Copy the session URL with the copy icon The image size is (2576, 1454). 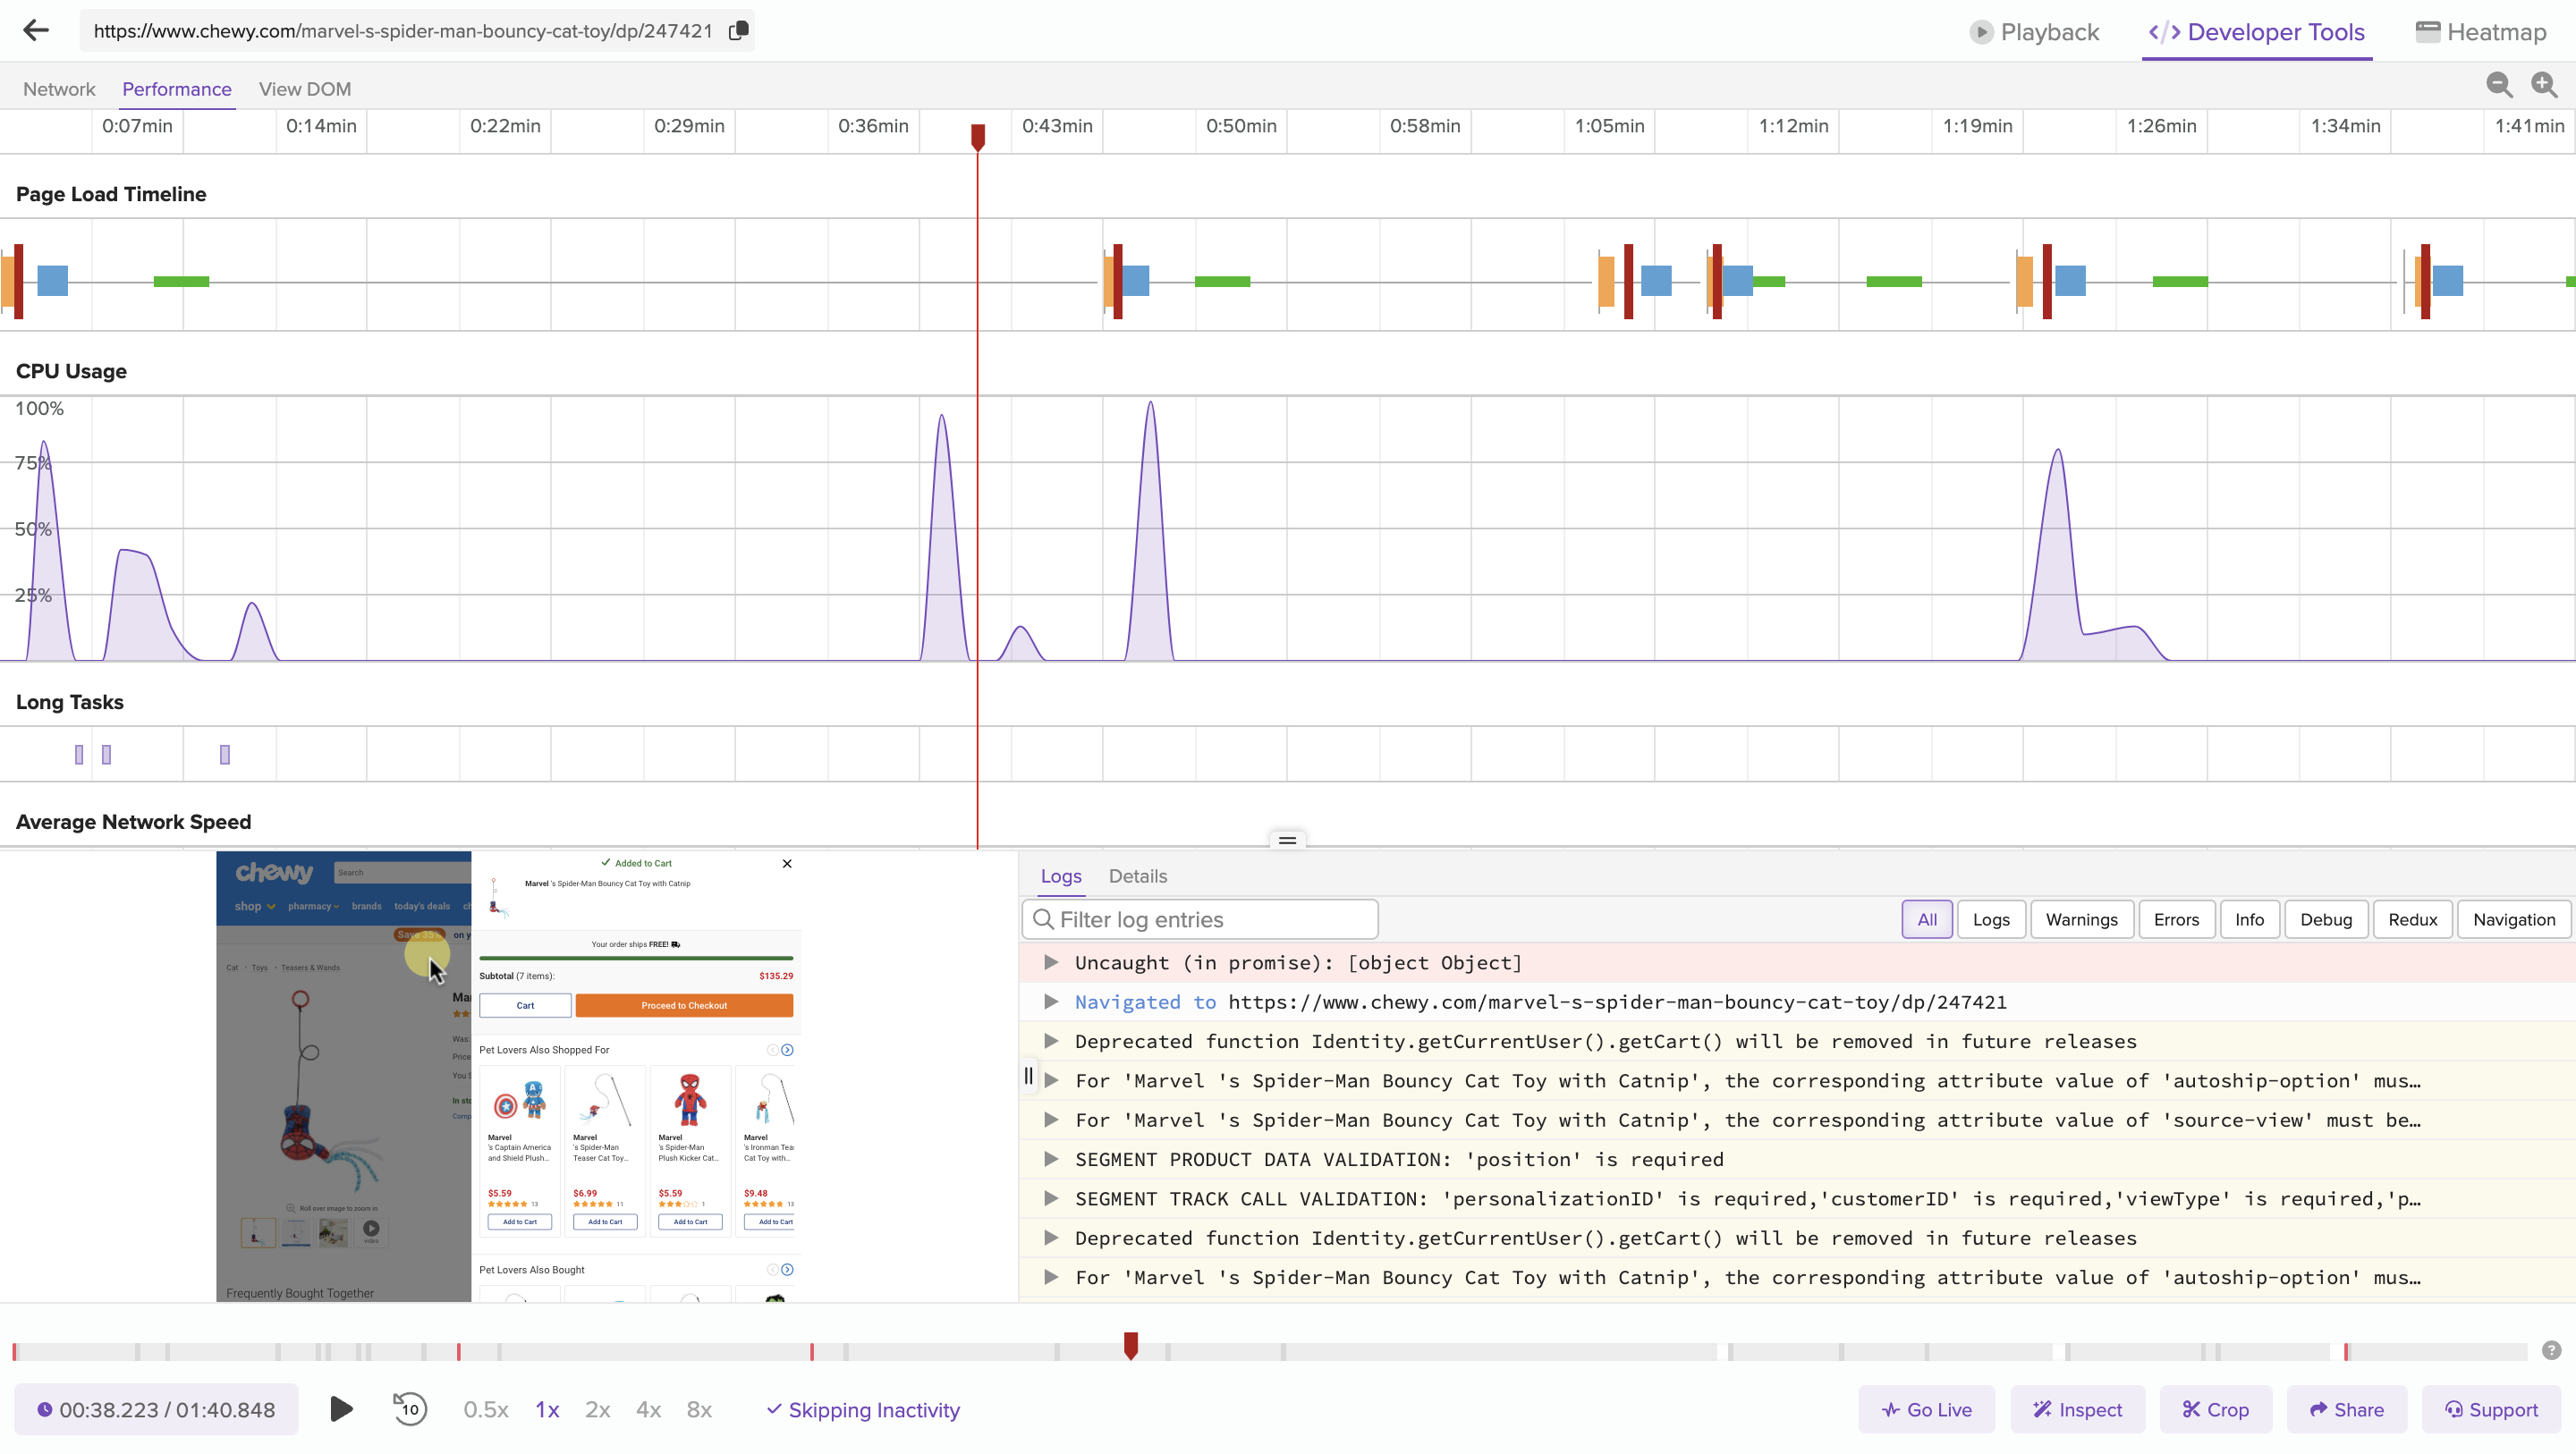(738, 31)
